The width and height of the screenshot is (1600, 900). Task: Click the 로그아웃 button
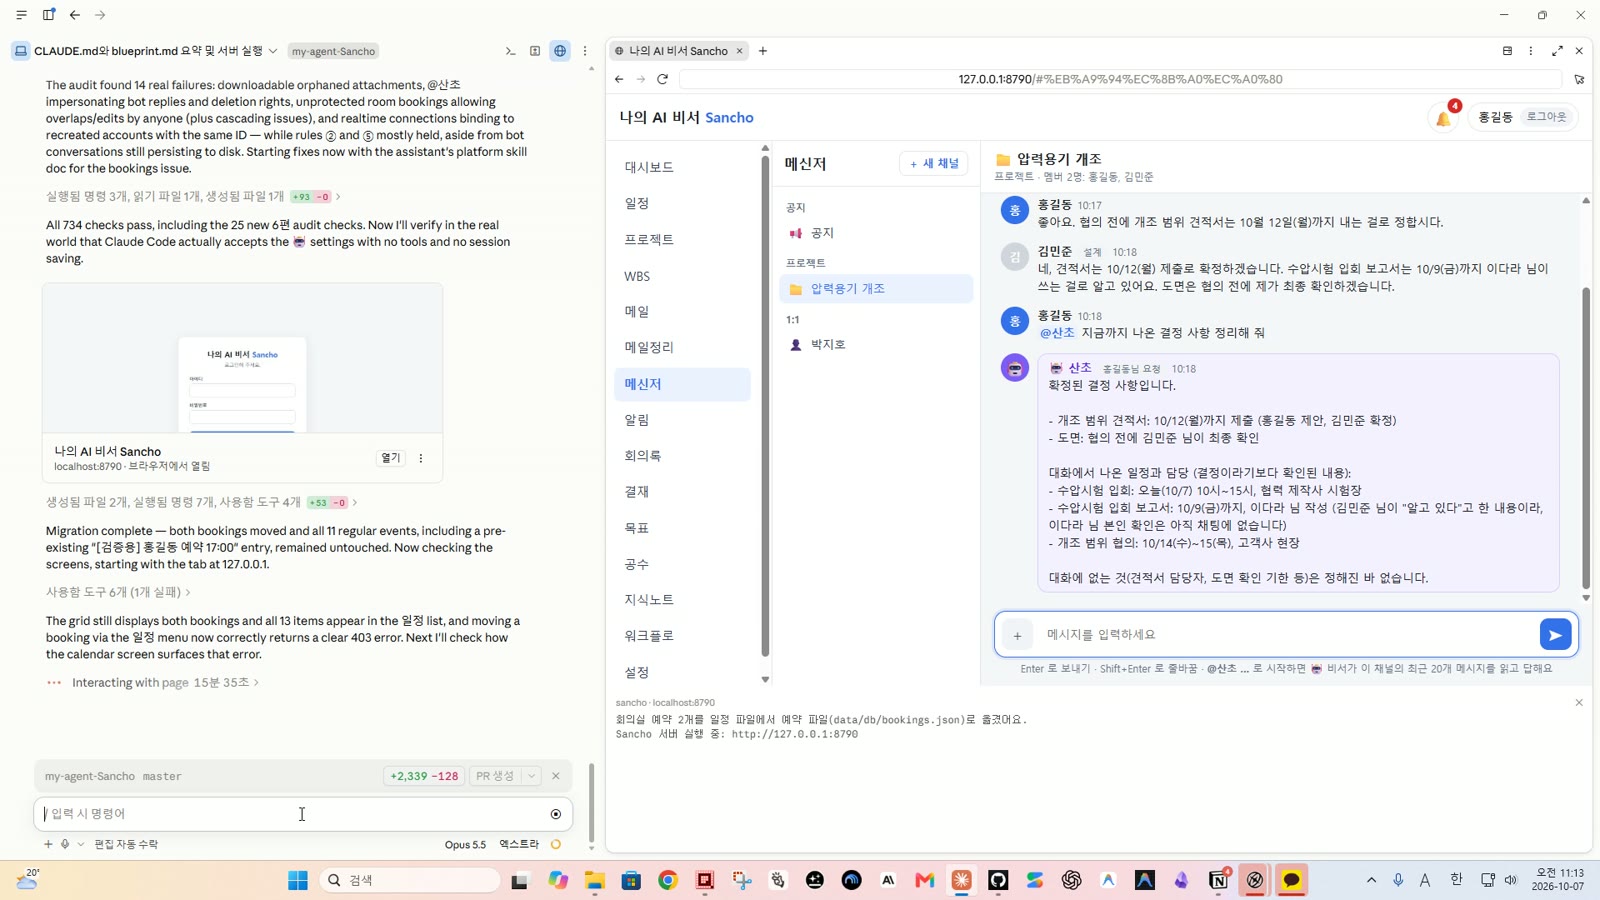pos(1546,117)
